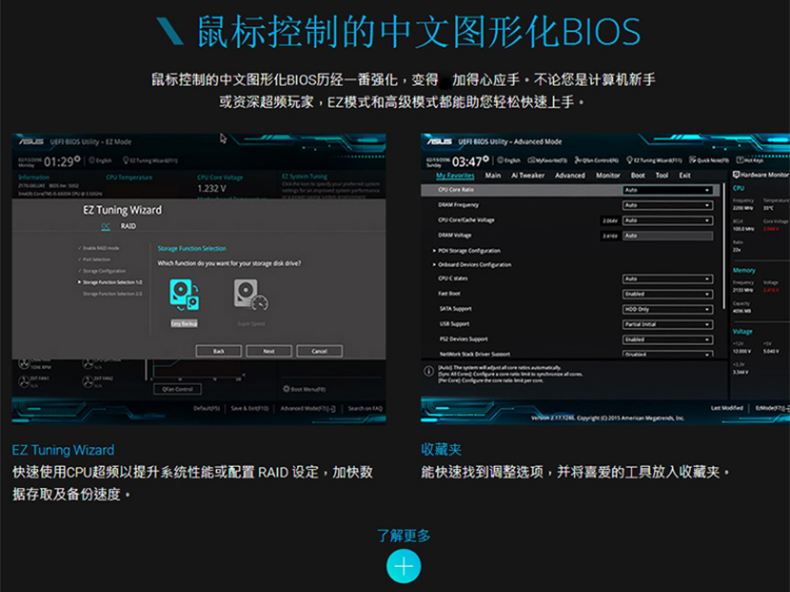The height and width of the screenshot is (592, 790).
Task: Click the info icon beside the Auto description
Action: coord(429,371)
